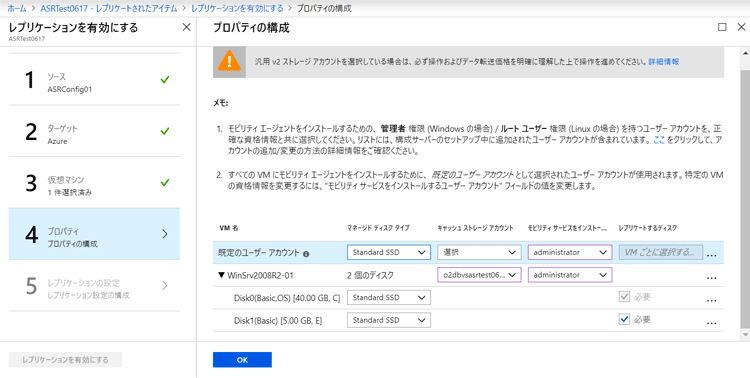
Task: Click the blue OK button
Action: 242,360
